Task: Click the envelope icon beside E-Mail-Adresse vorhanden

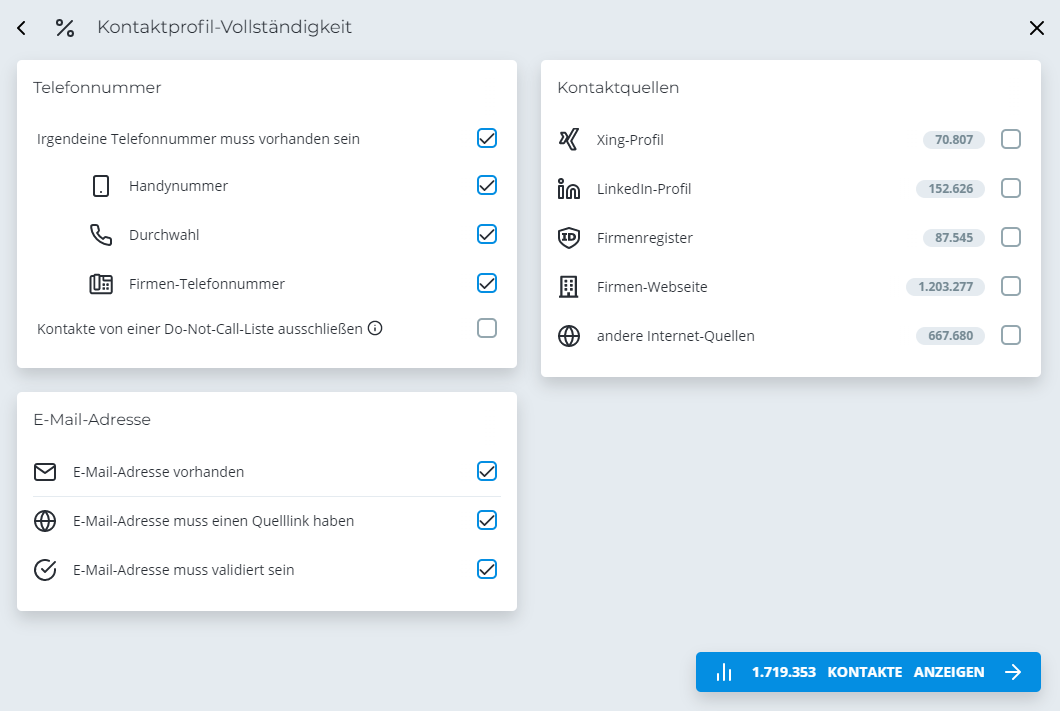Action: click(45, 471)
